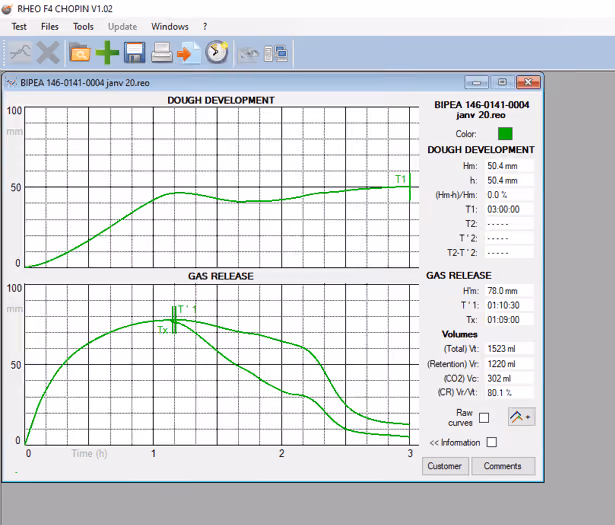
Task: Click the CO2 Vc value 302 ml
Action: tap(509, 378)
